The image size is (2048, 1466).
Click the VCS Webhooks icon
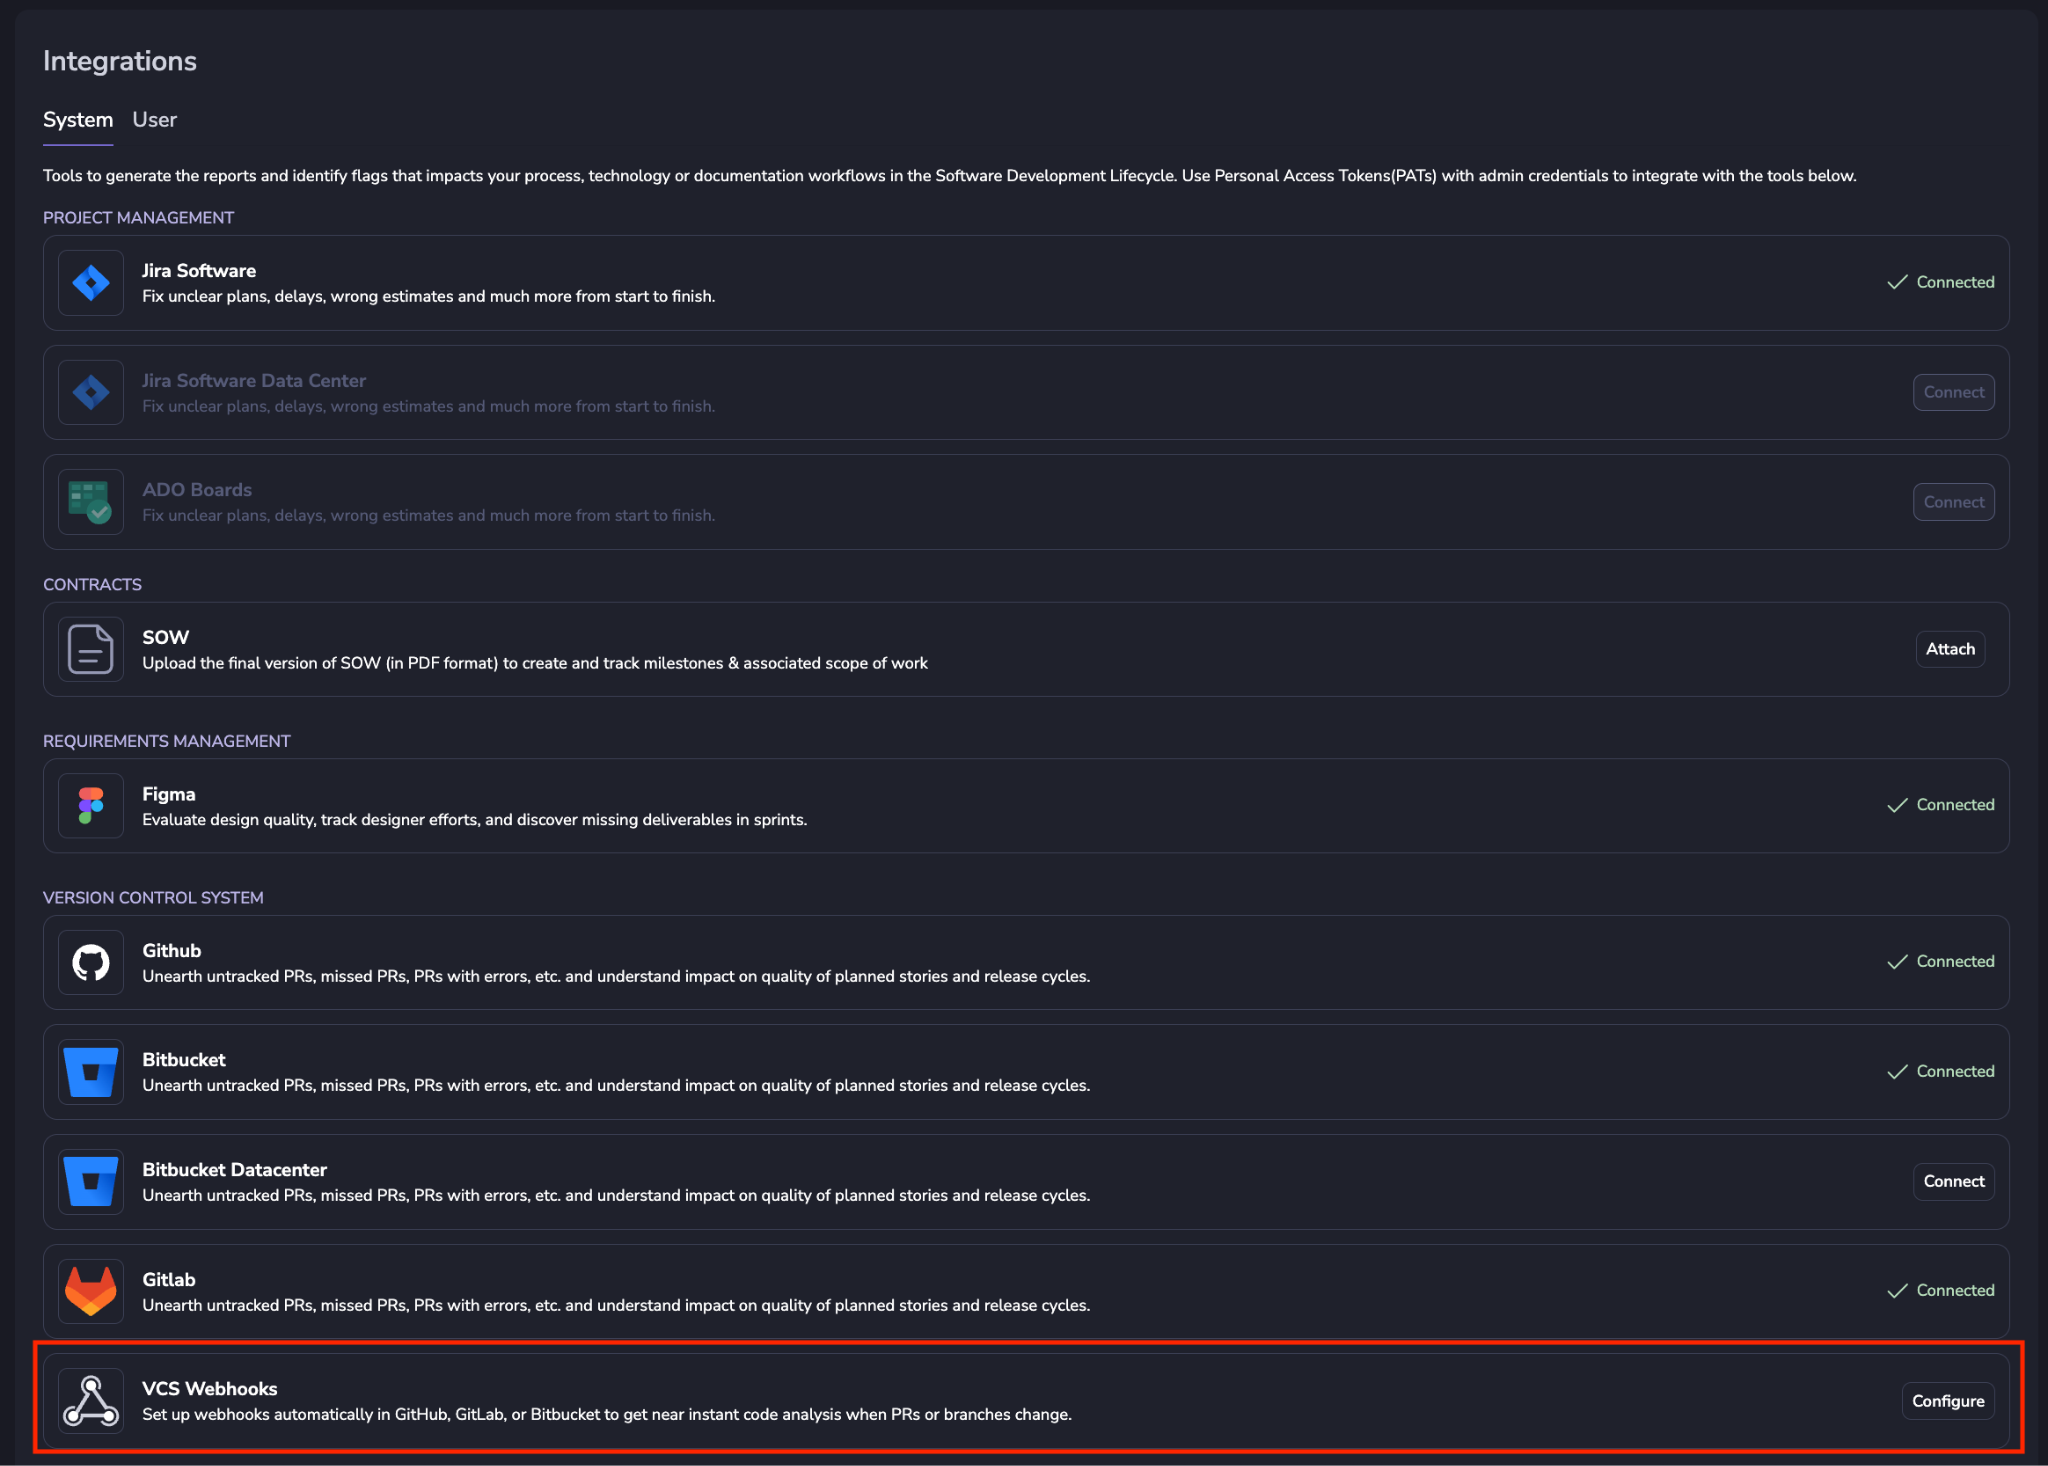(91, 1401)
